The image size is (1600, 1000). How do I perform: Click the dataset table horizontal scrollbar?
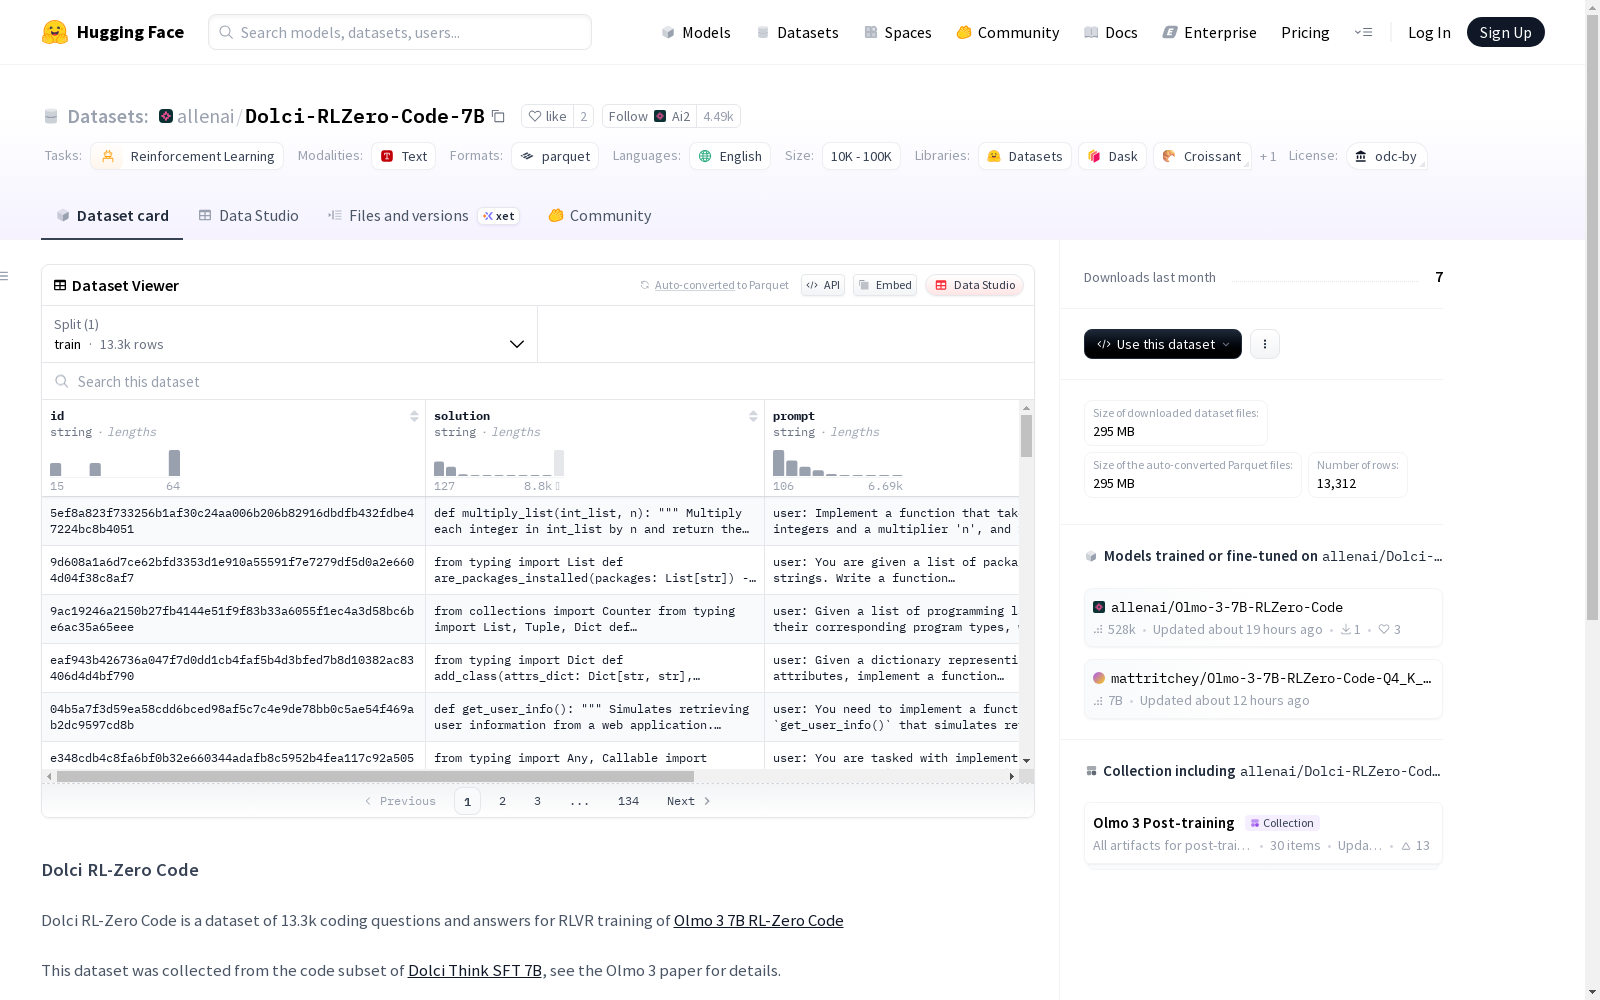(x=375, y=776)
